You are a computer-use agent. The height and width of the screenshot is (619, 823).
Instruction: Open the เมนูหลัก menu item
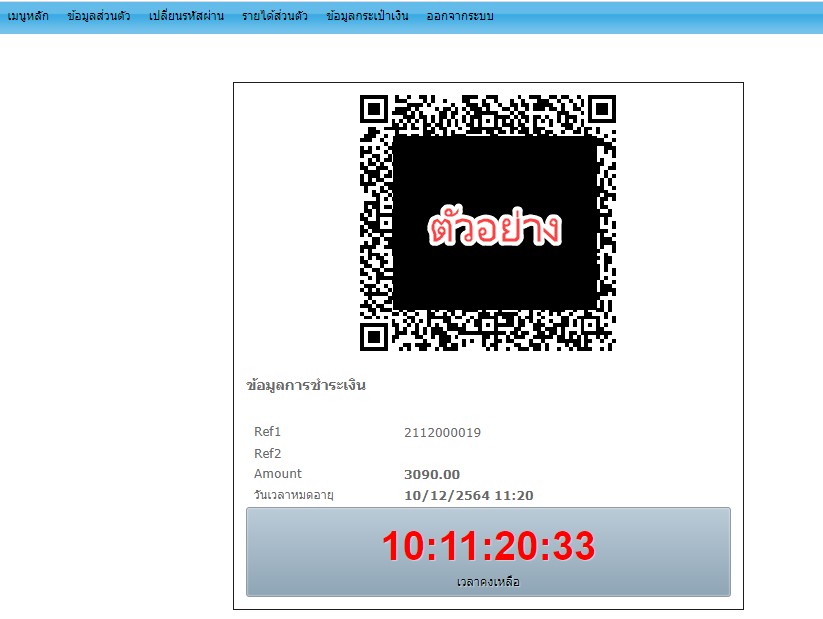pos(28,16)
